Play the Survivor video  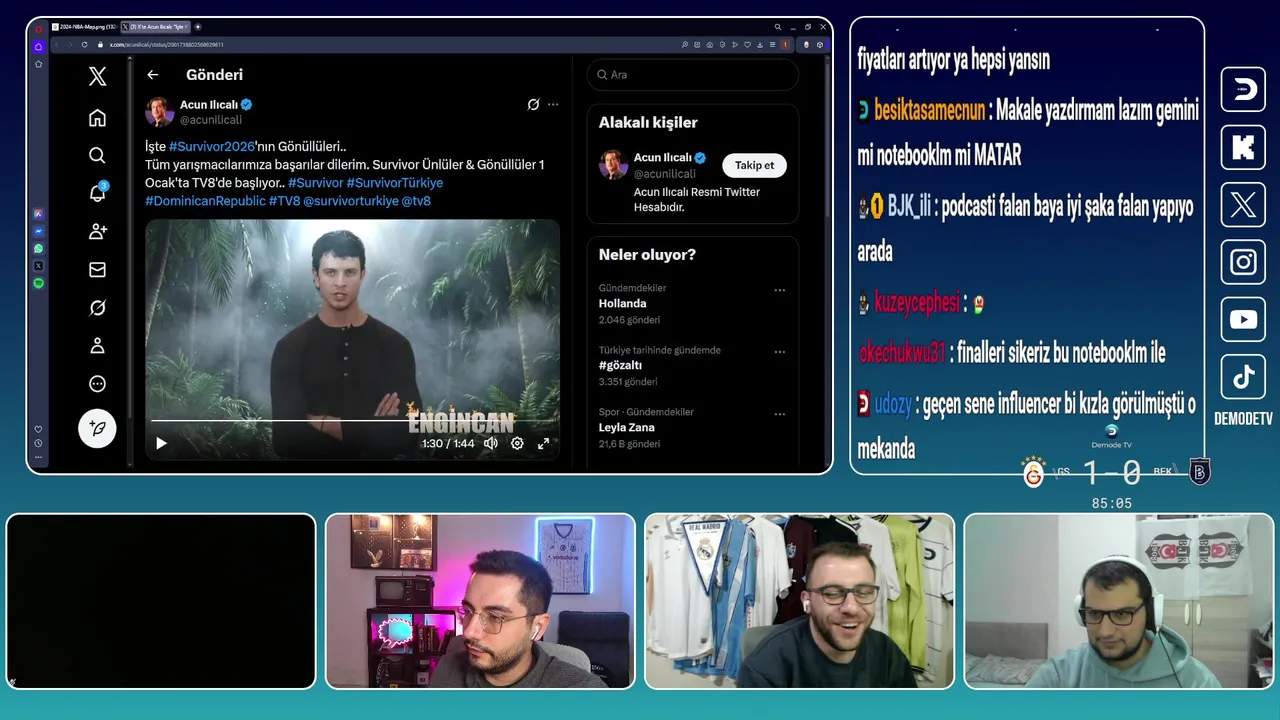[x=162, y=443]
